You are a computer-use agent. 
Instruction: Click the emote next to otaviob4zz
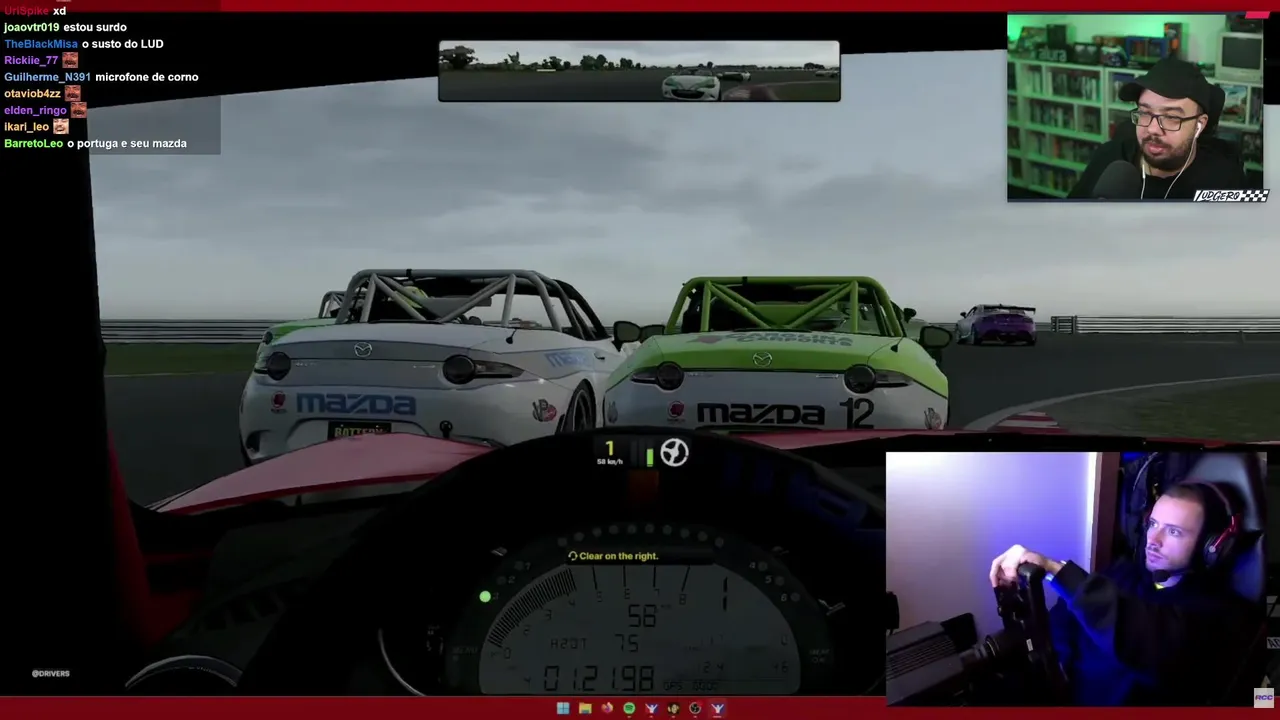72,93
